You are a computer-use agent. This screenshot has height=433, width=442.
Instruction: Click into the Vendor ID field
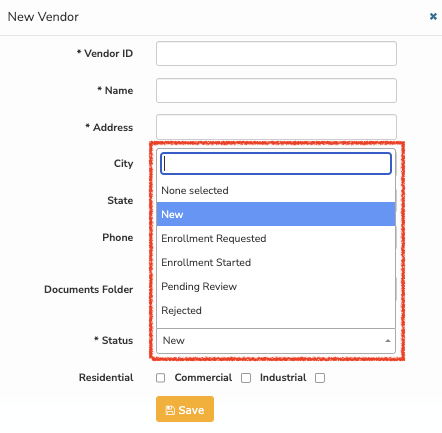point(276,53)
